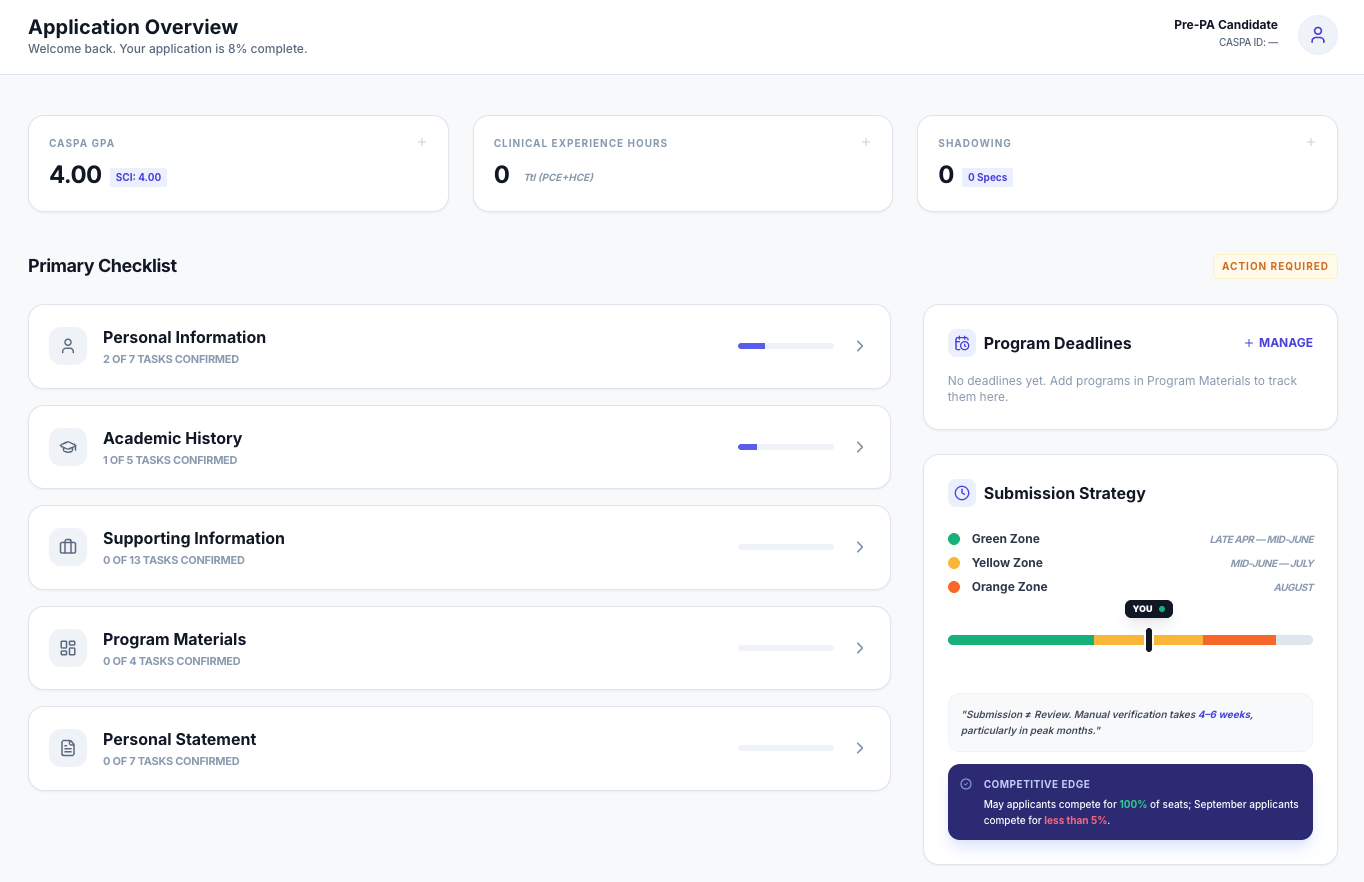
Task: Click the Personal Information progress bar
Action: point(786,346)
